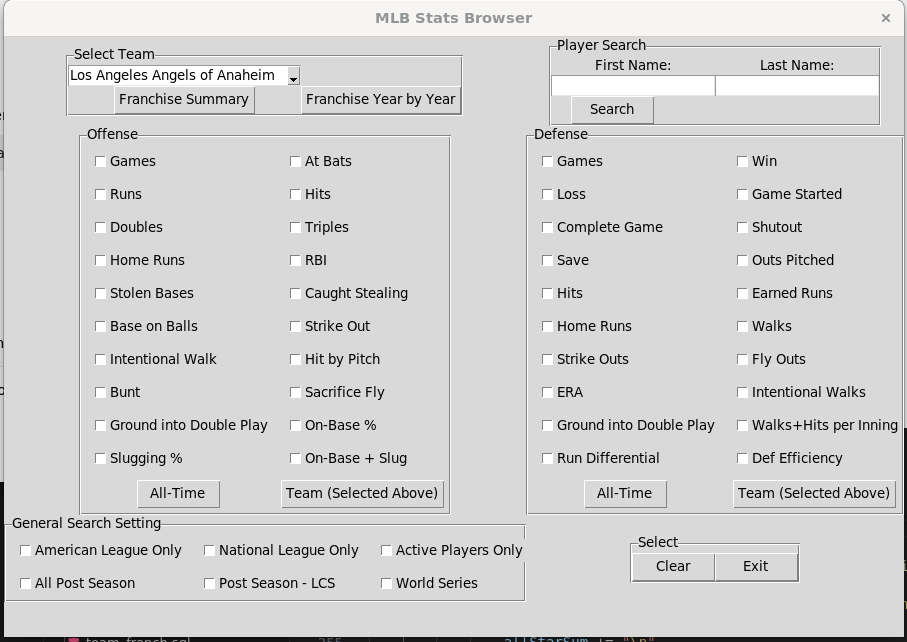Enable the Intentional Walks defense checkbox
907x642 pixels.
pos(742,392)
